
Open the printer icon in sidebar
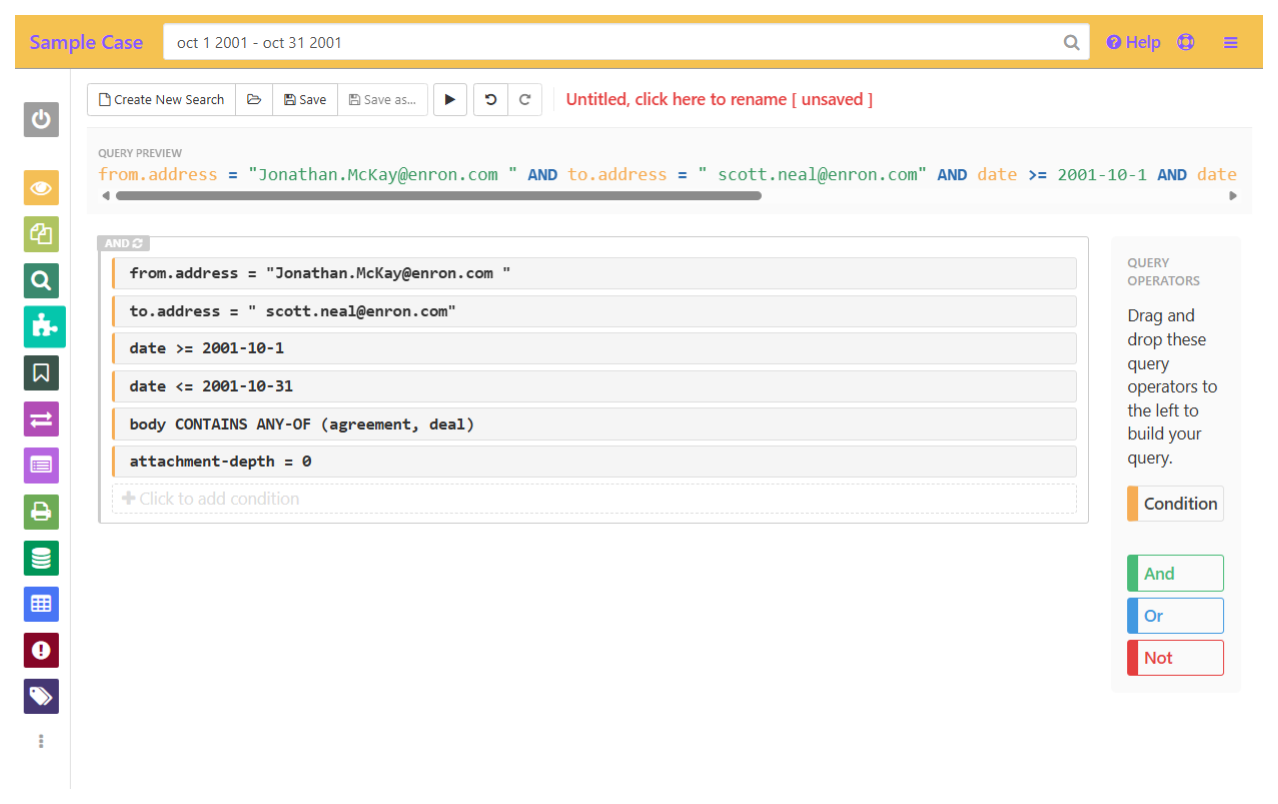[x=41, y=512]
